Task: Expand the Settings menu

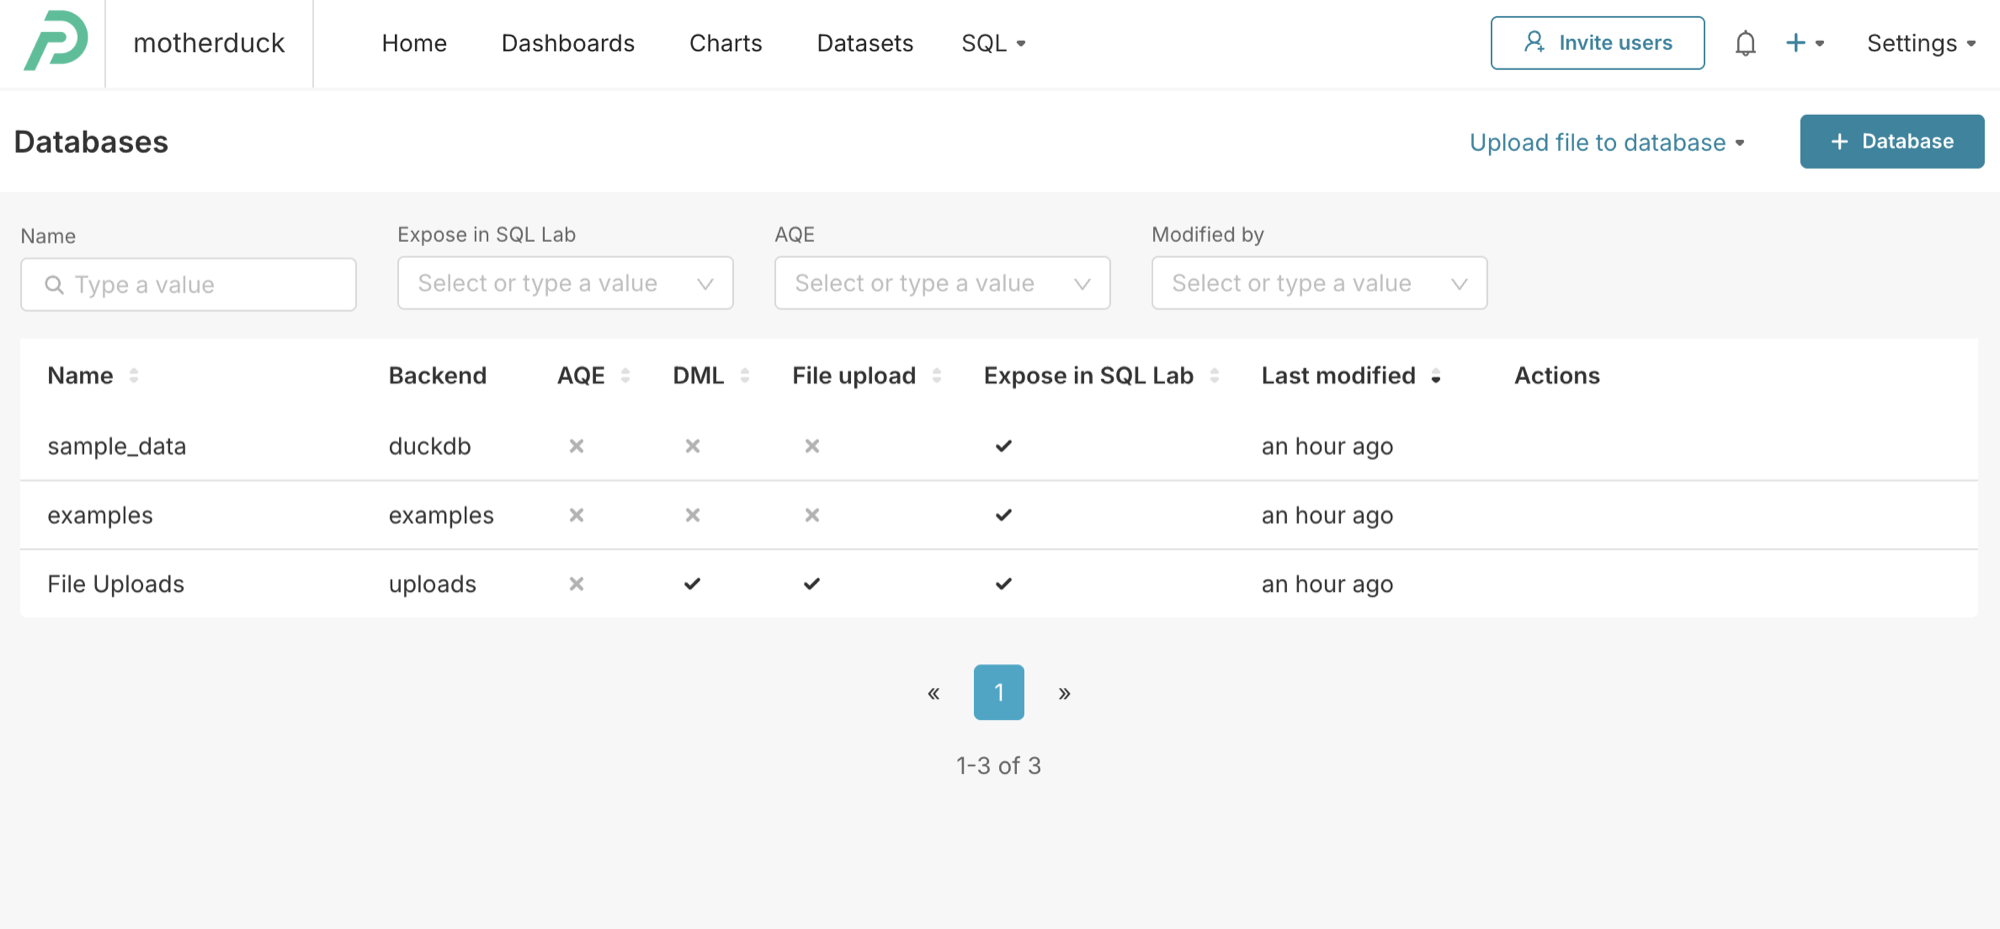Action: tap(1921, 43)
